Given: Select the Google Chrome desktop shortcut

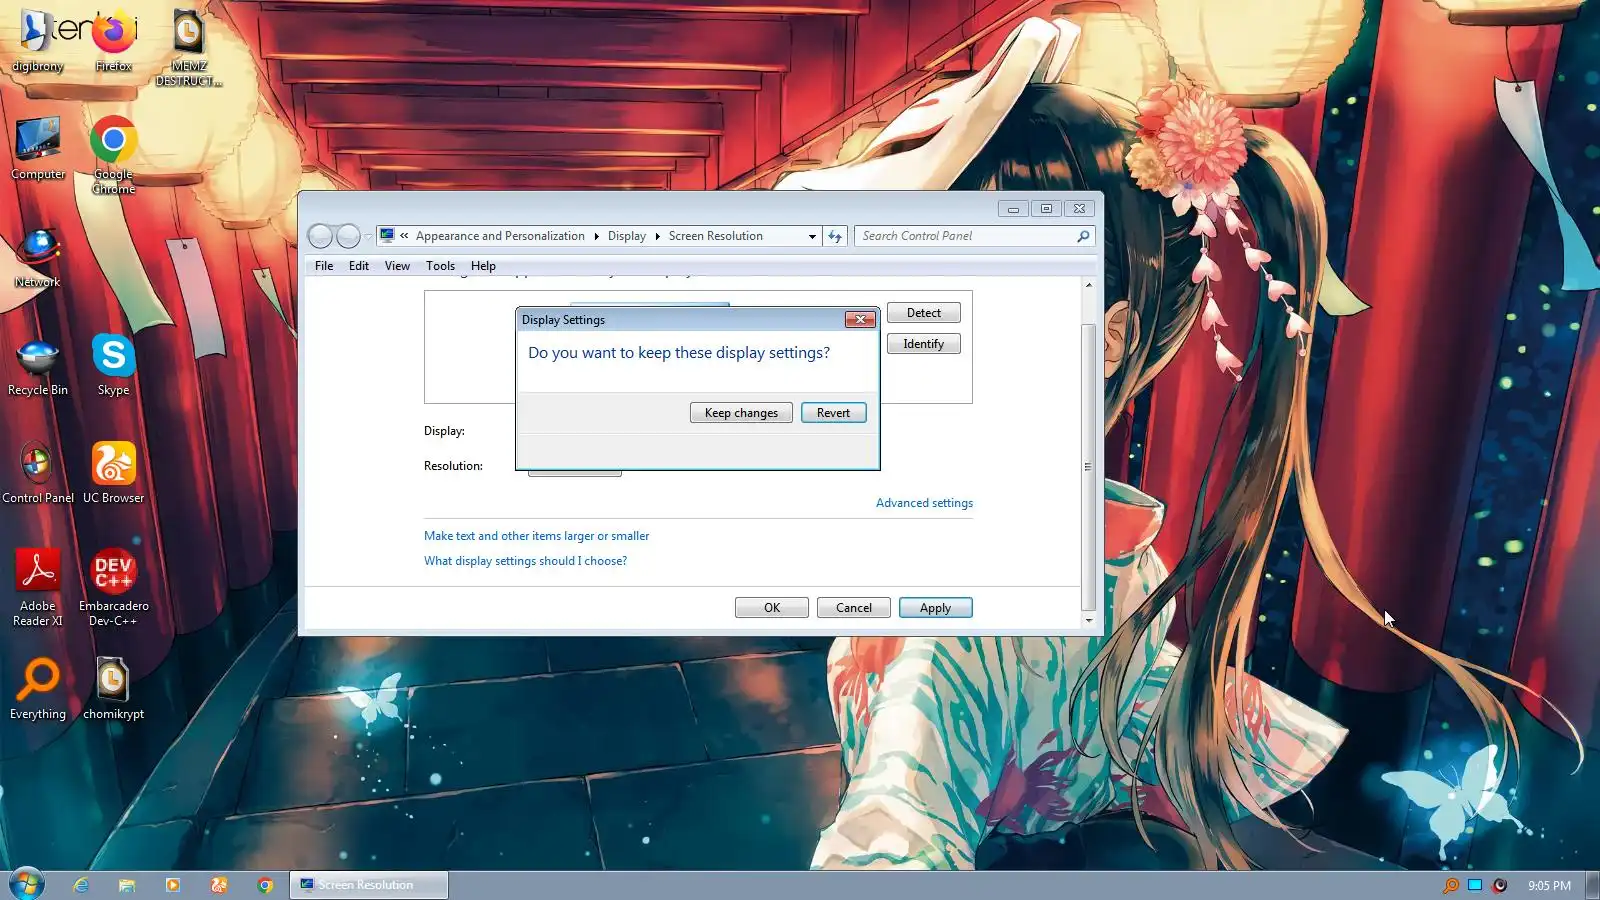Looking at the screenshot, I should 113,156.
